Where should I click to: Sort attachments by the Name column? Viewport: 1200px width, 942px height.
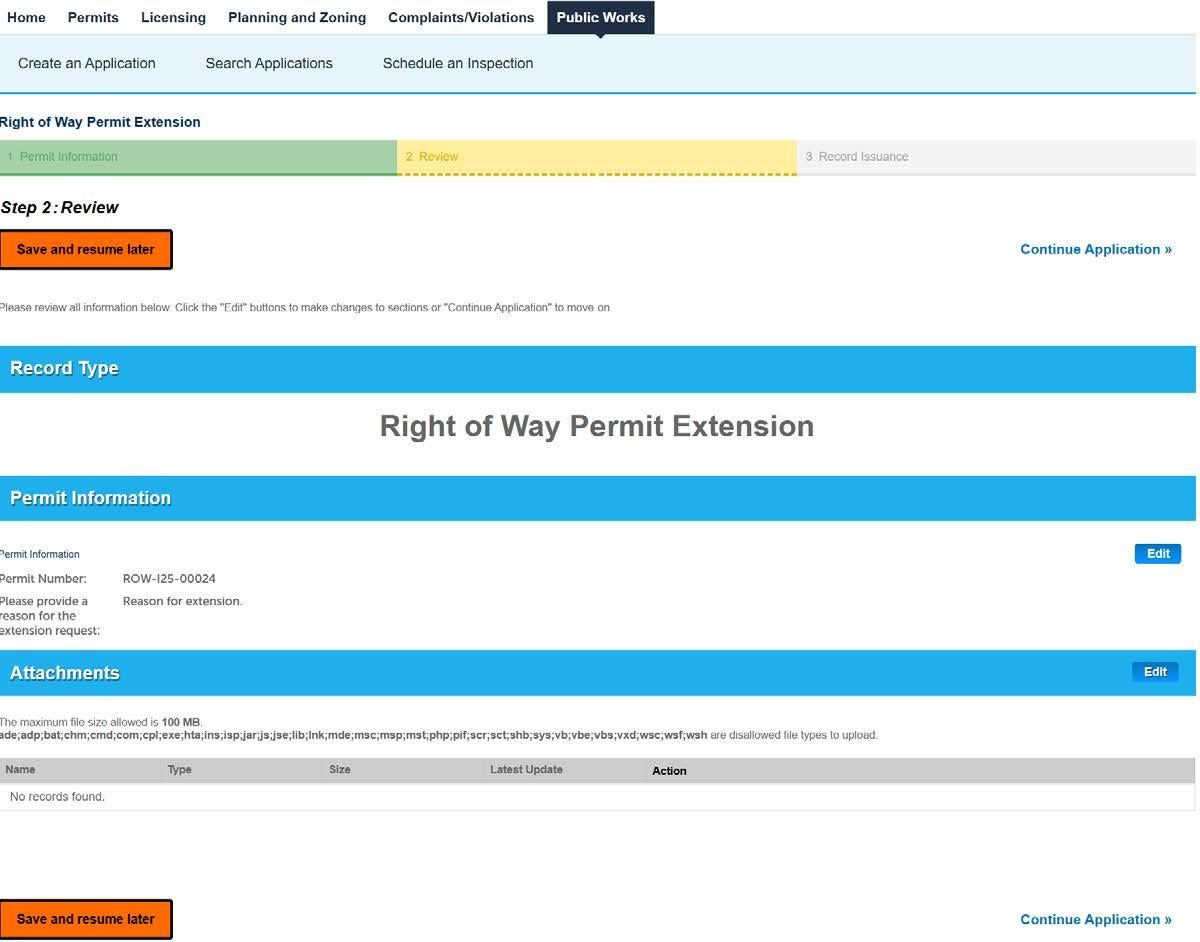tap(27, 769)
